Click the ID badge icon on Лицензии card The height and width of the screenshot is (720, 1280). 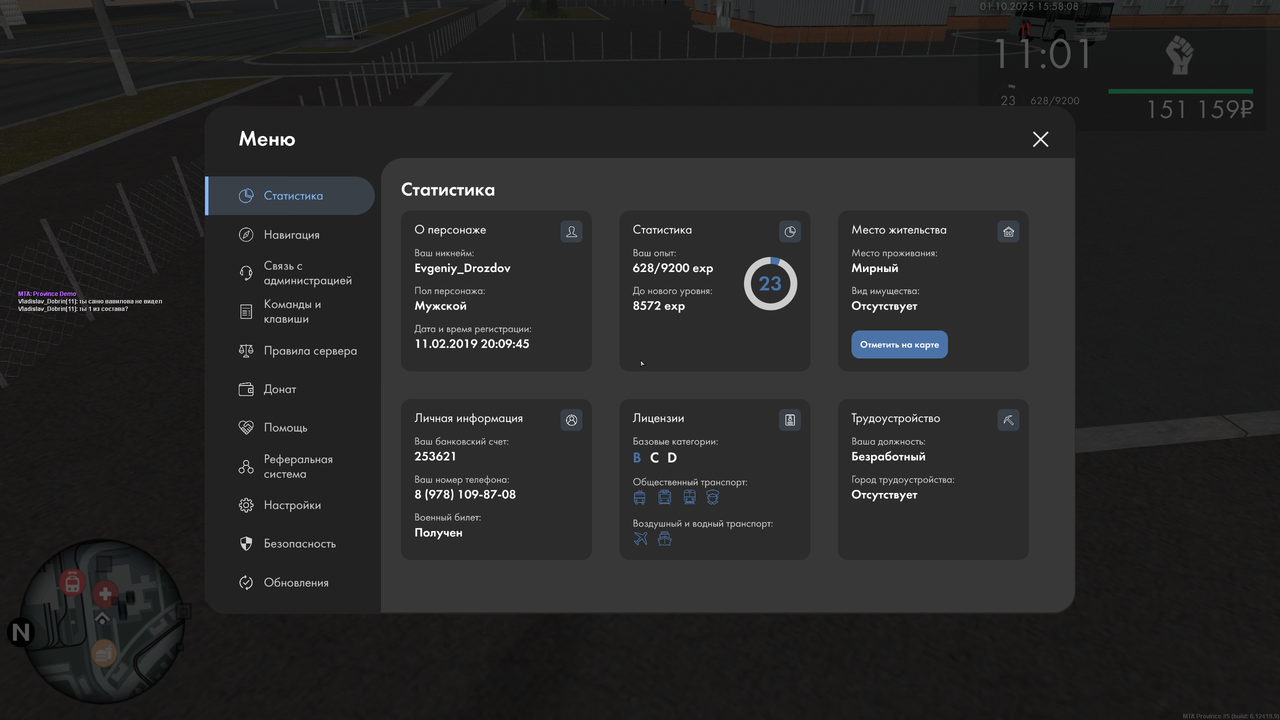[790, 420]
